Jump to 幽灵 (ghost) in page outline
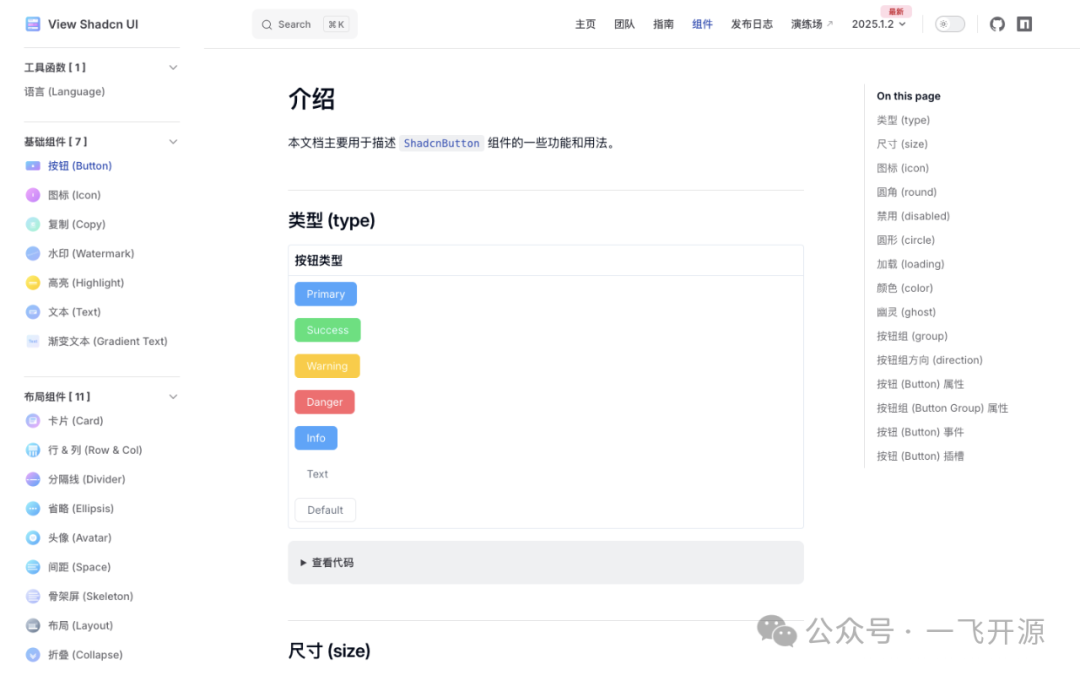This screenshot has width=1080, height=675. click(906, 312)
